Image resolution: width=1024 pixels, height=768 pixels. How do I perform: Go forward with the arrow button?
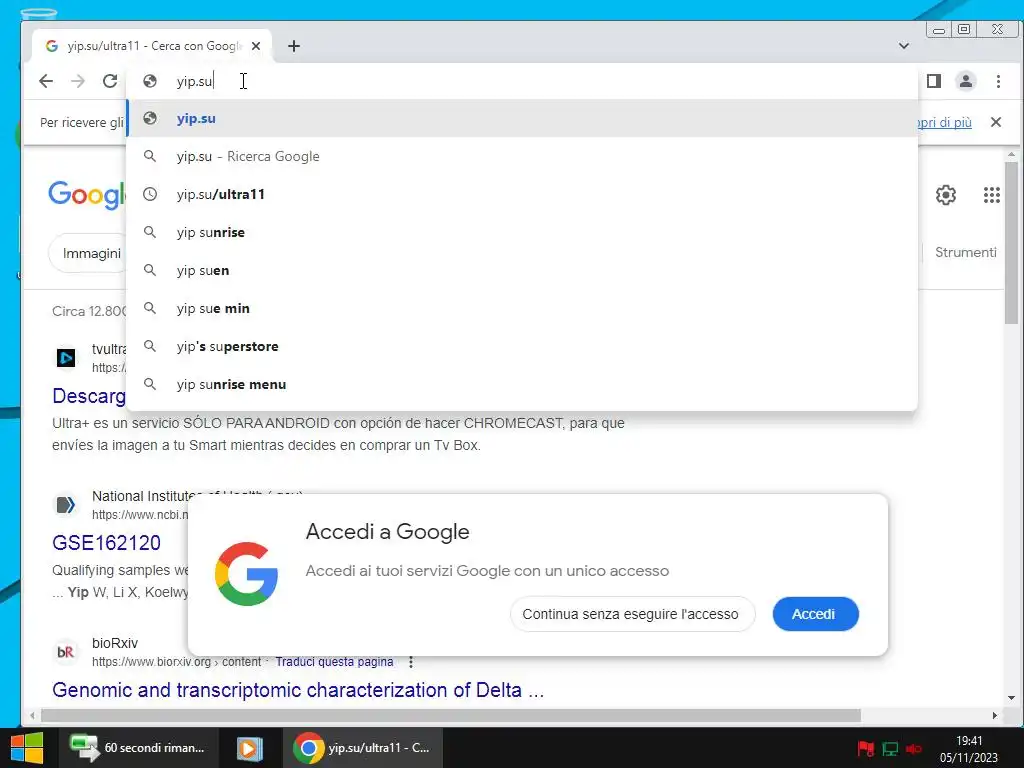[x=78, y=81]
